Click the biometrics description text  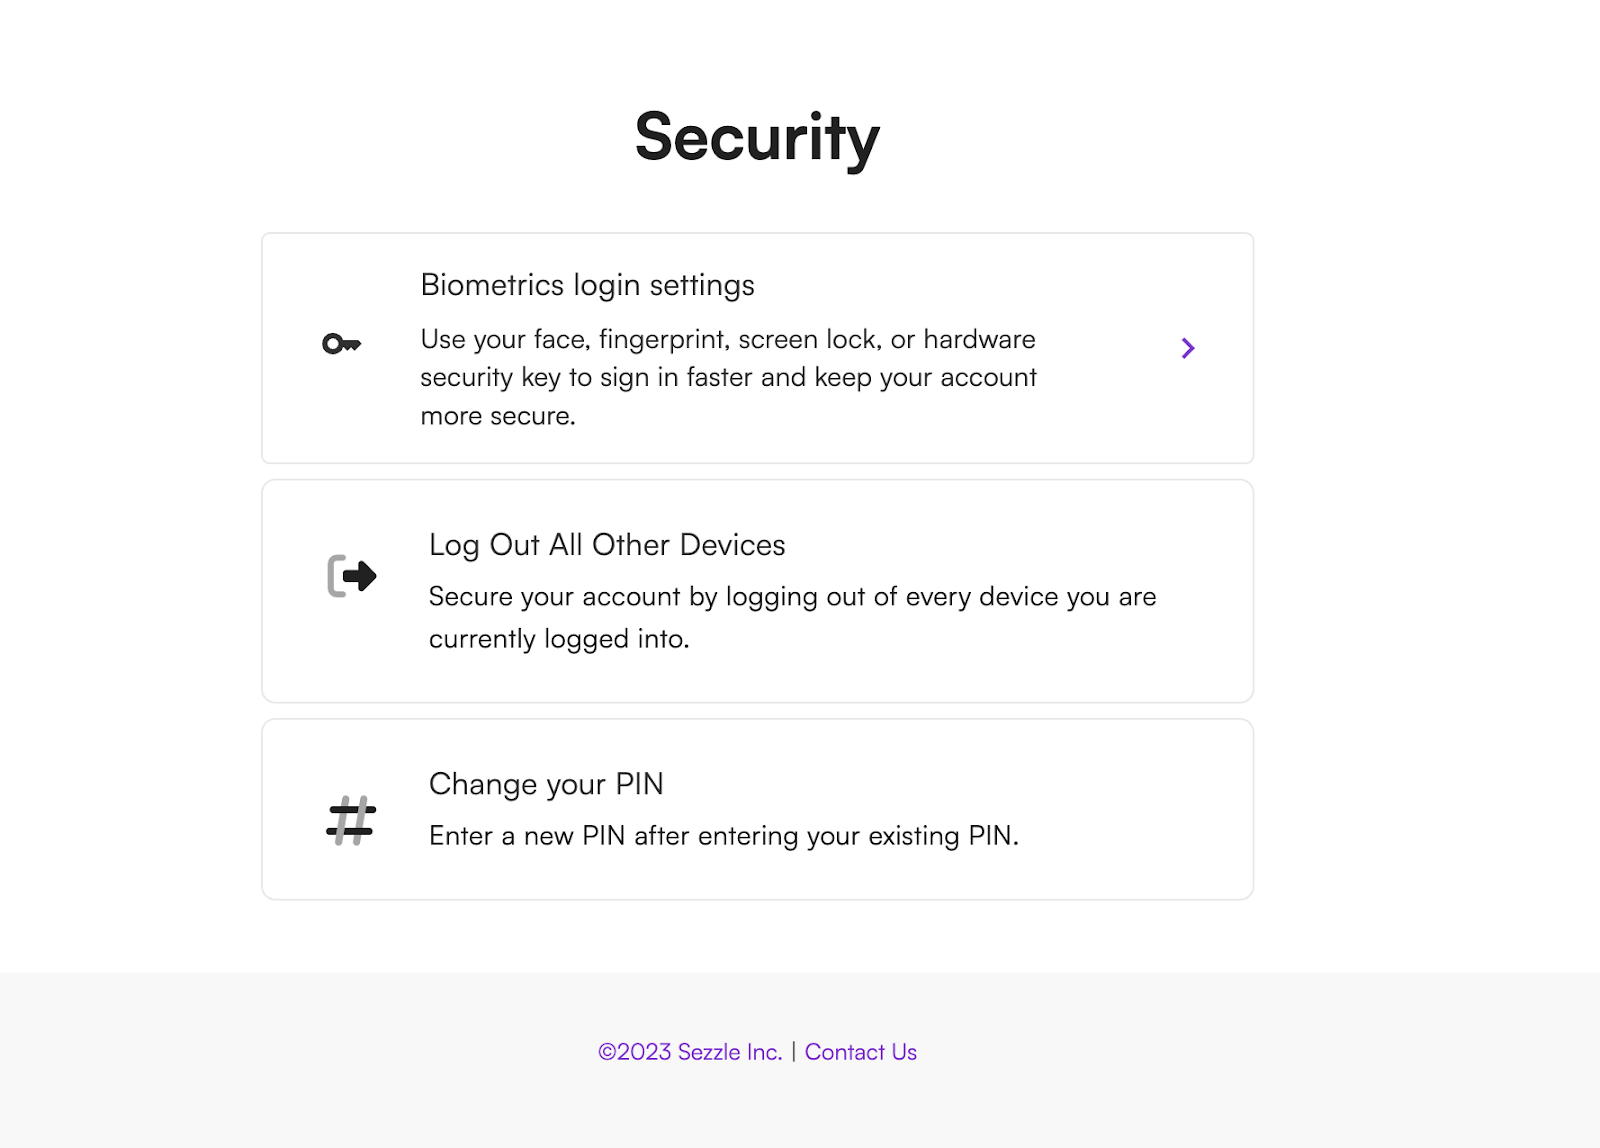pos(728,377)
